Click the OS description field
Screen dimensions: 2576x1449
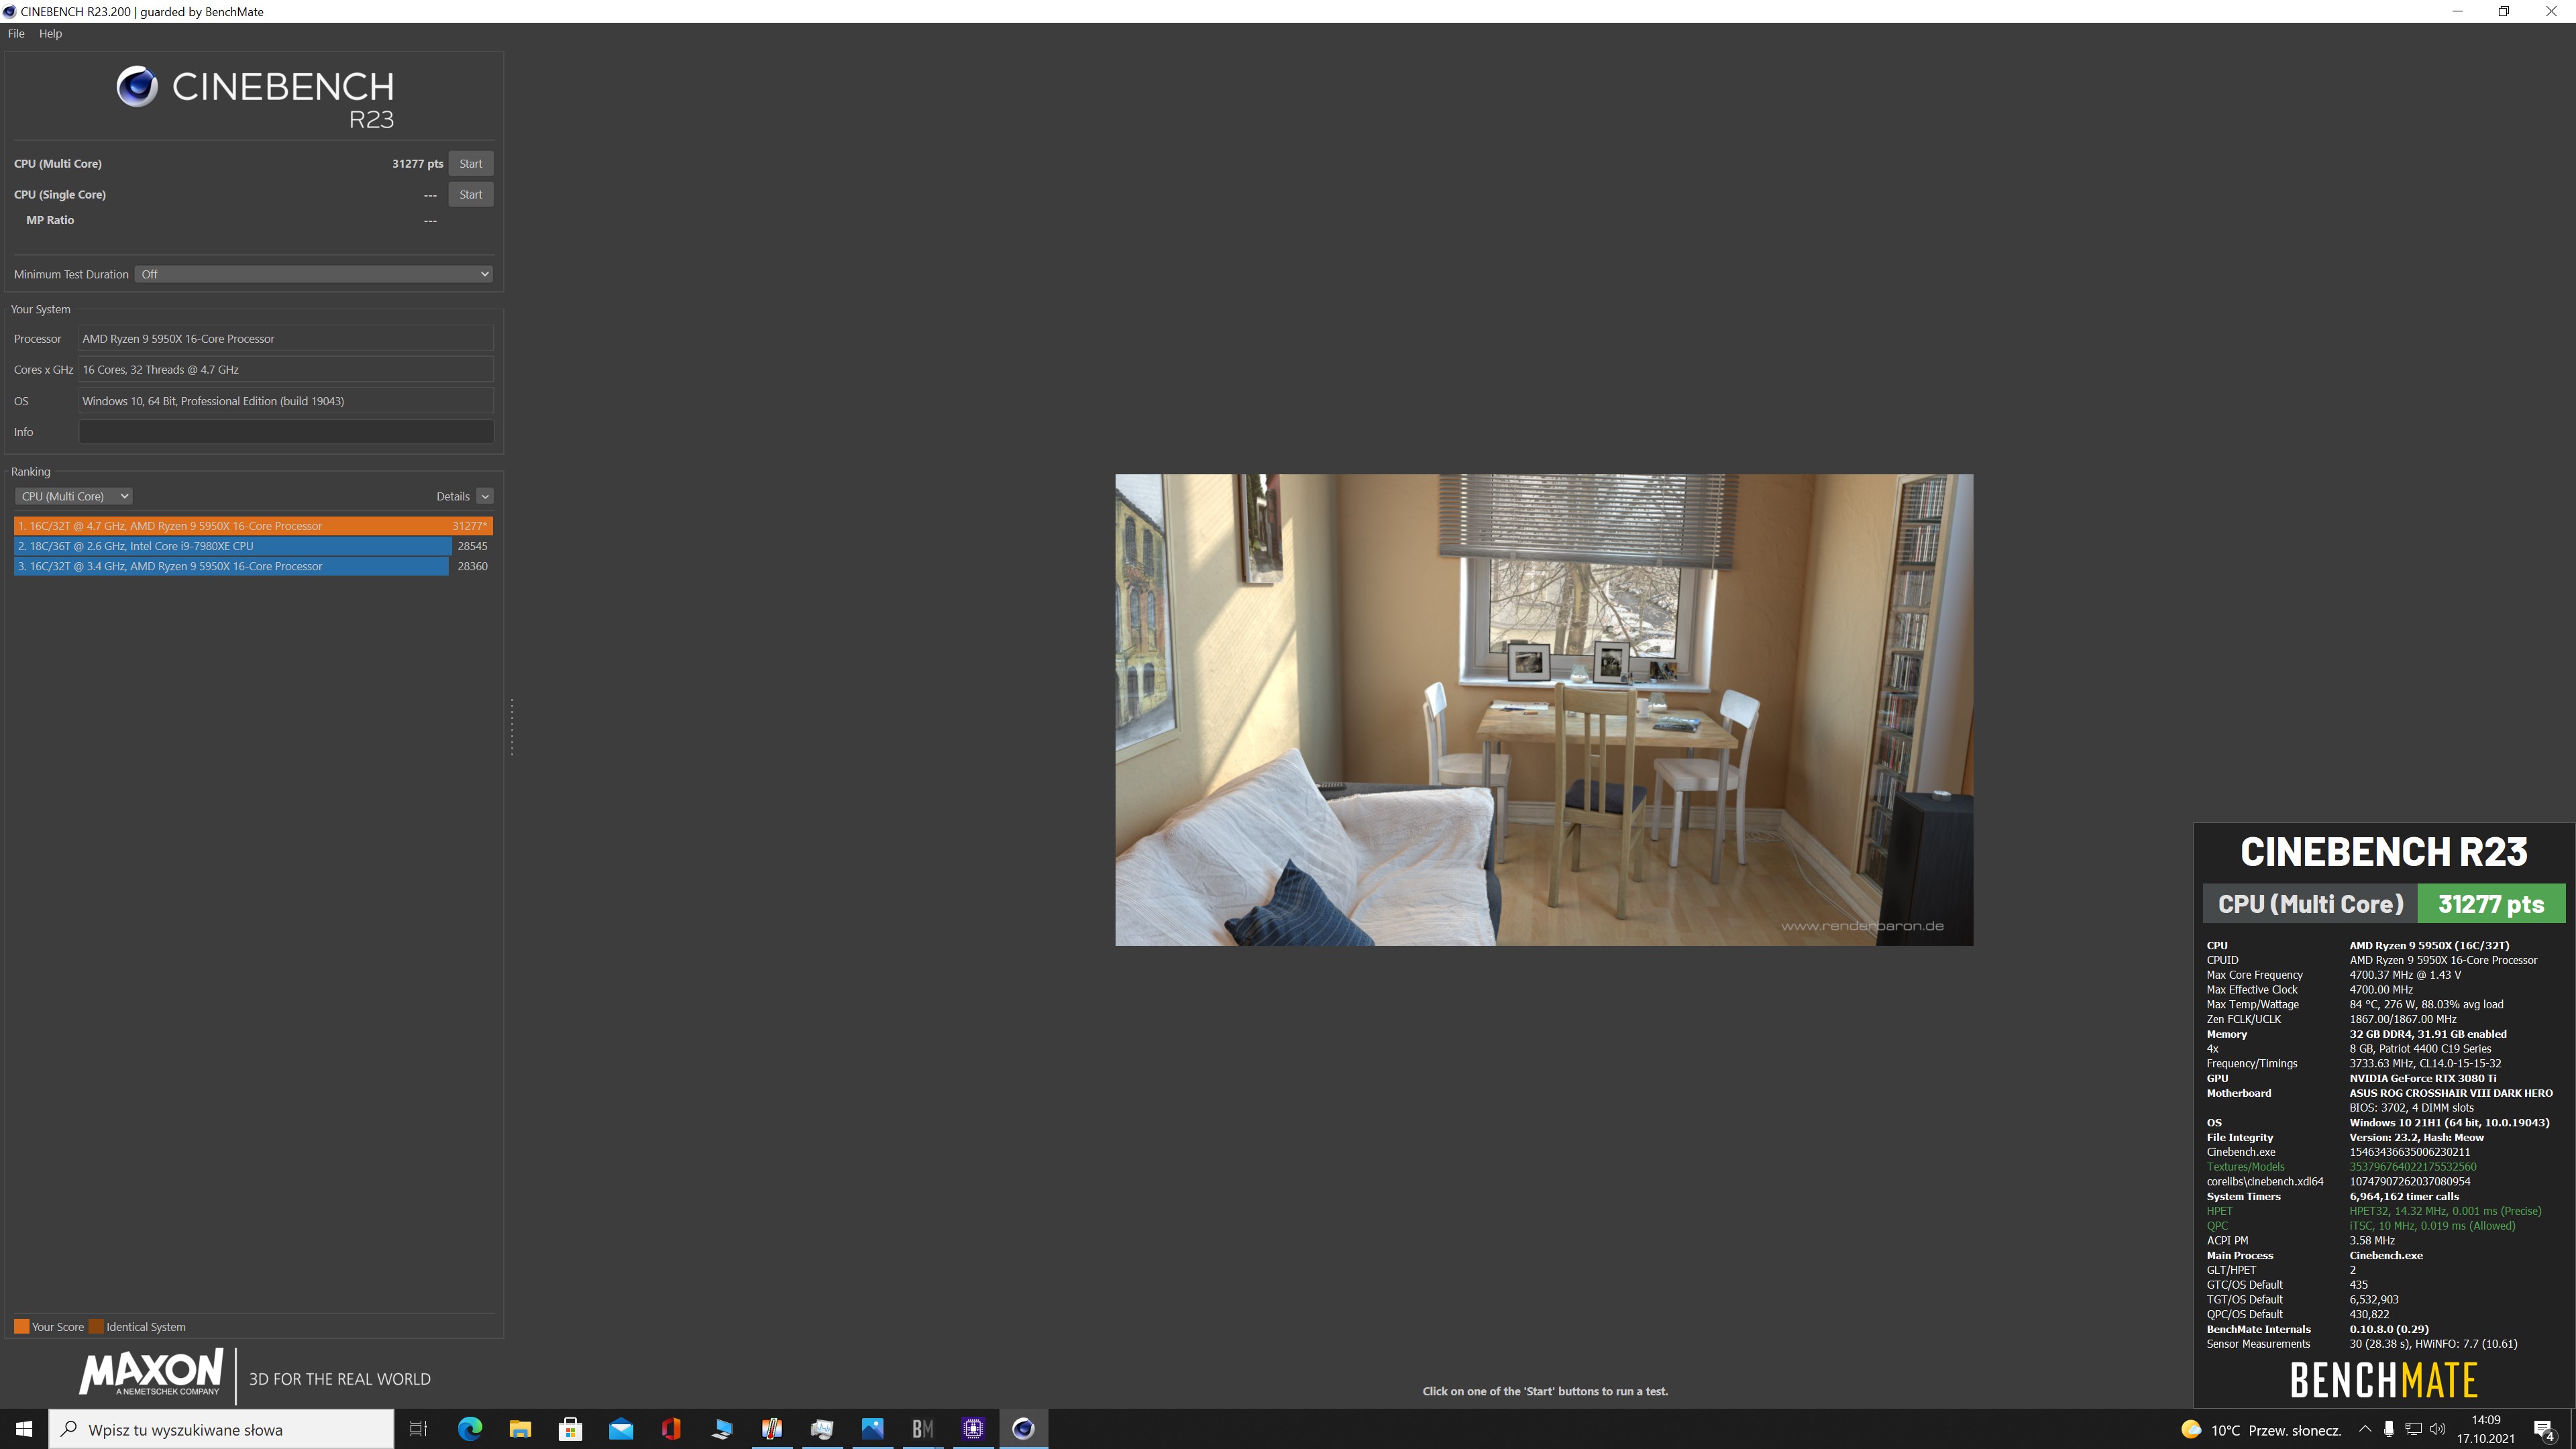click(286, 401)
